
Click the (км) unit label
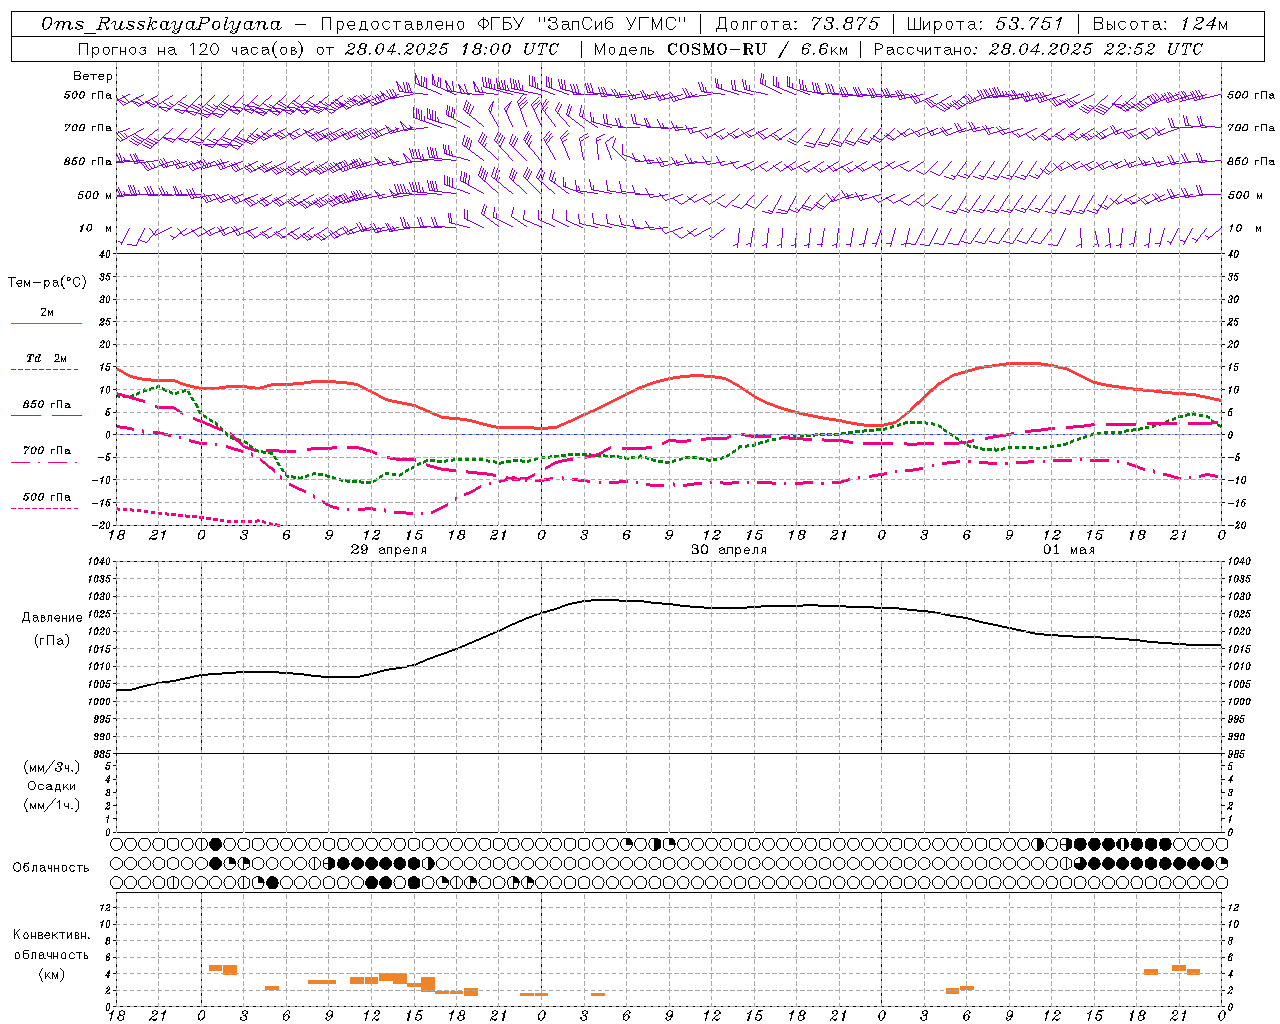coord(52,974)
